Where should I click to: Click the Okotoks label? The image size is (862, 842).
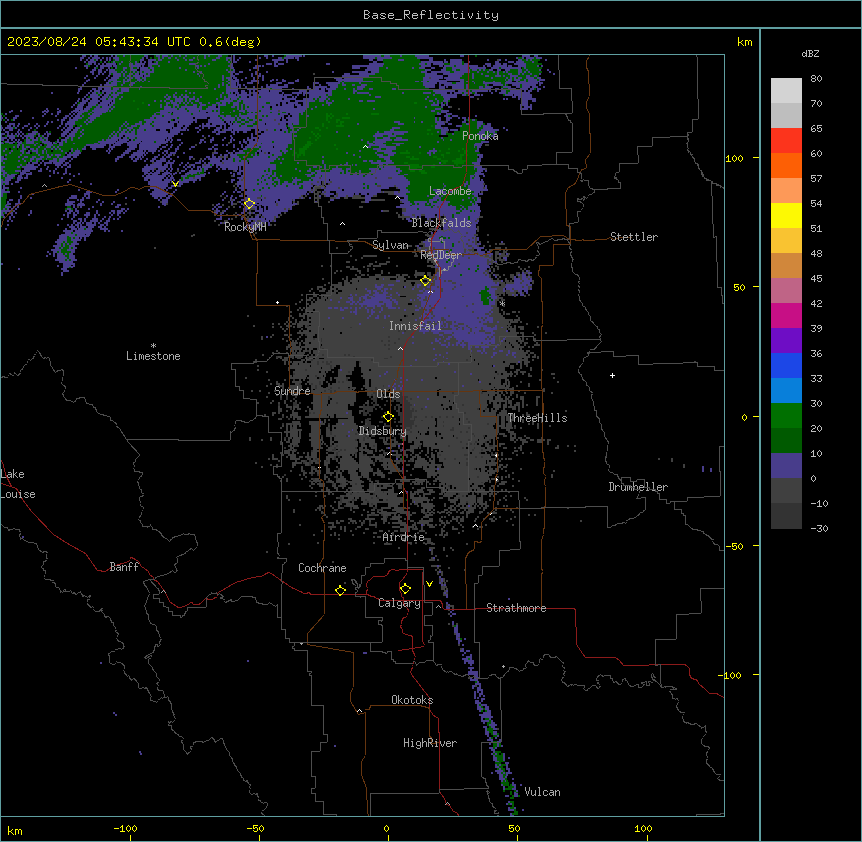pyautogui.click(x=412, y=700)
